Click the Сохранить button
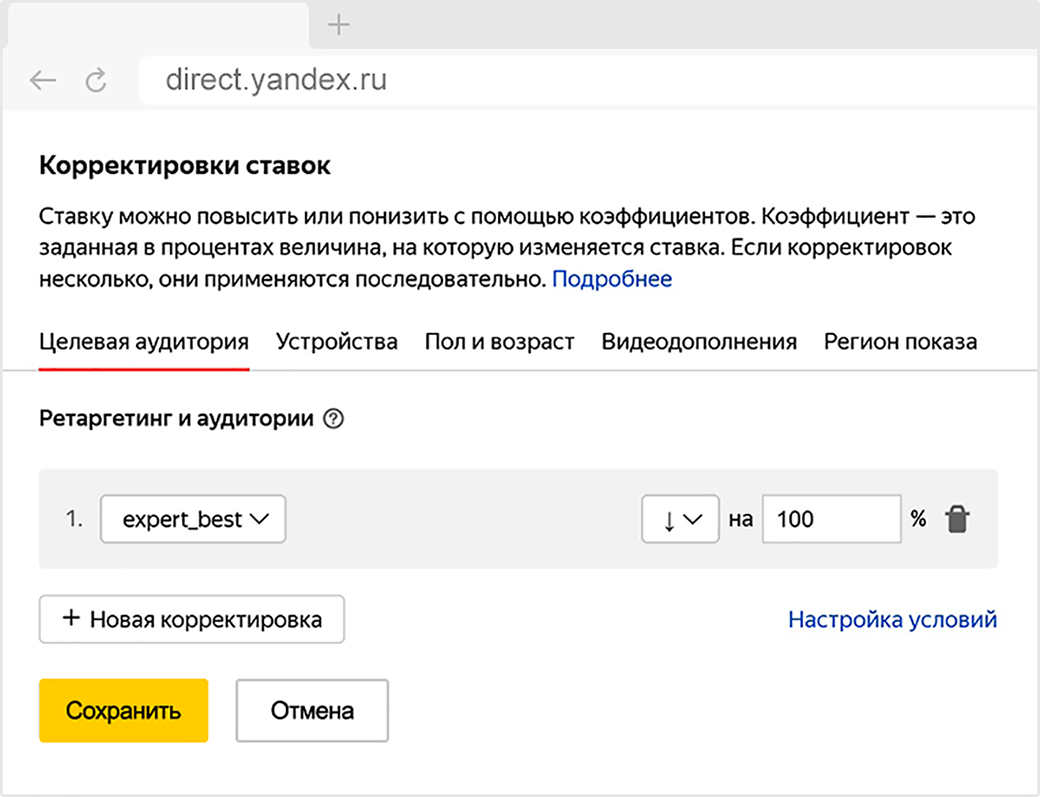This screenshot has height=797, width=1040. point(123,711)
